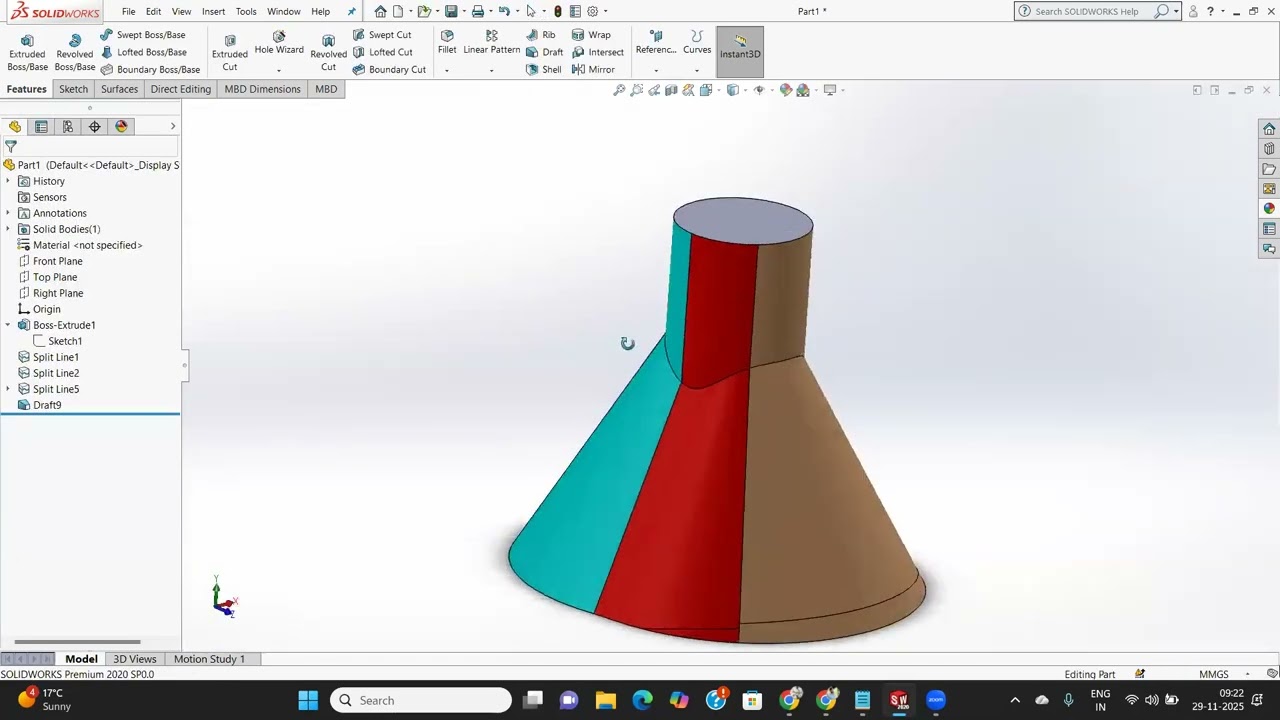1280x720 pixels.
Task: Select the Extruded Cut tool
Action: click(230, 52)
